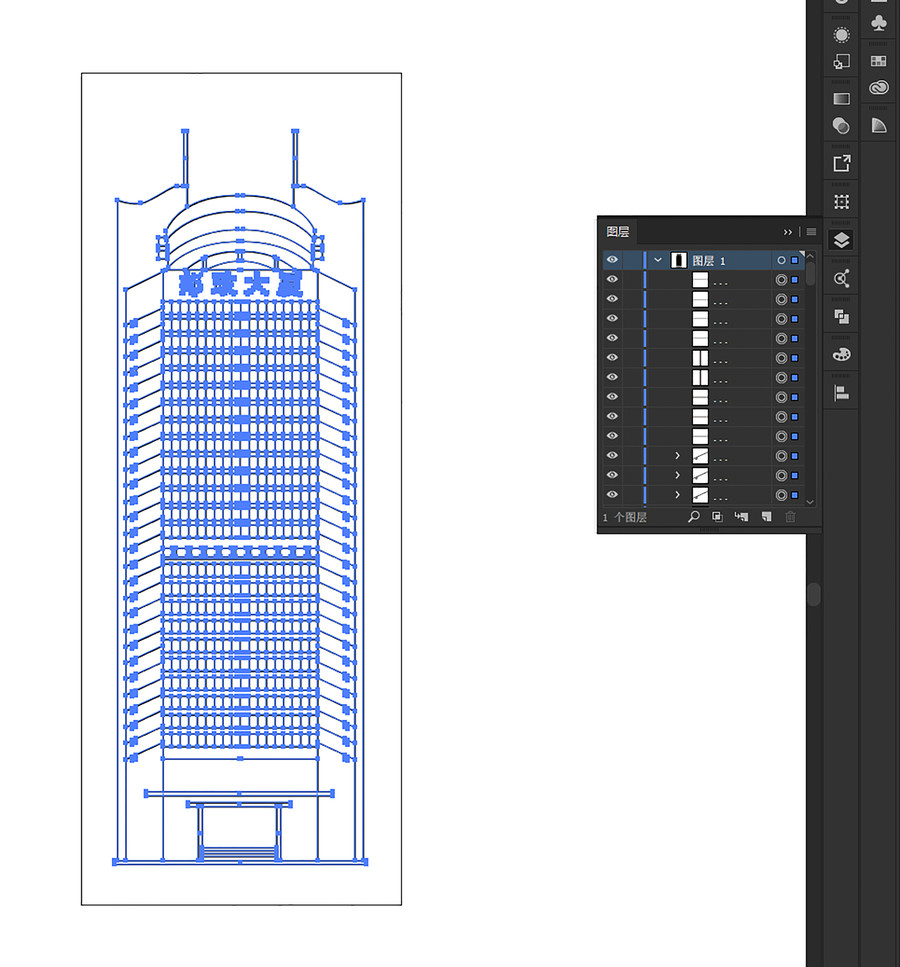Open the Graphic Styles panel icon
The height and width of the screenshot is (967, 900).
click(x=841, y=62)
